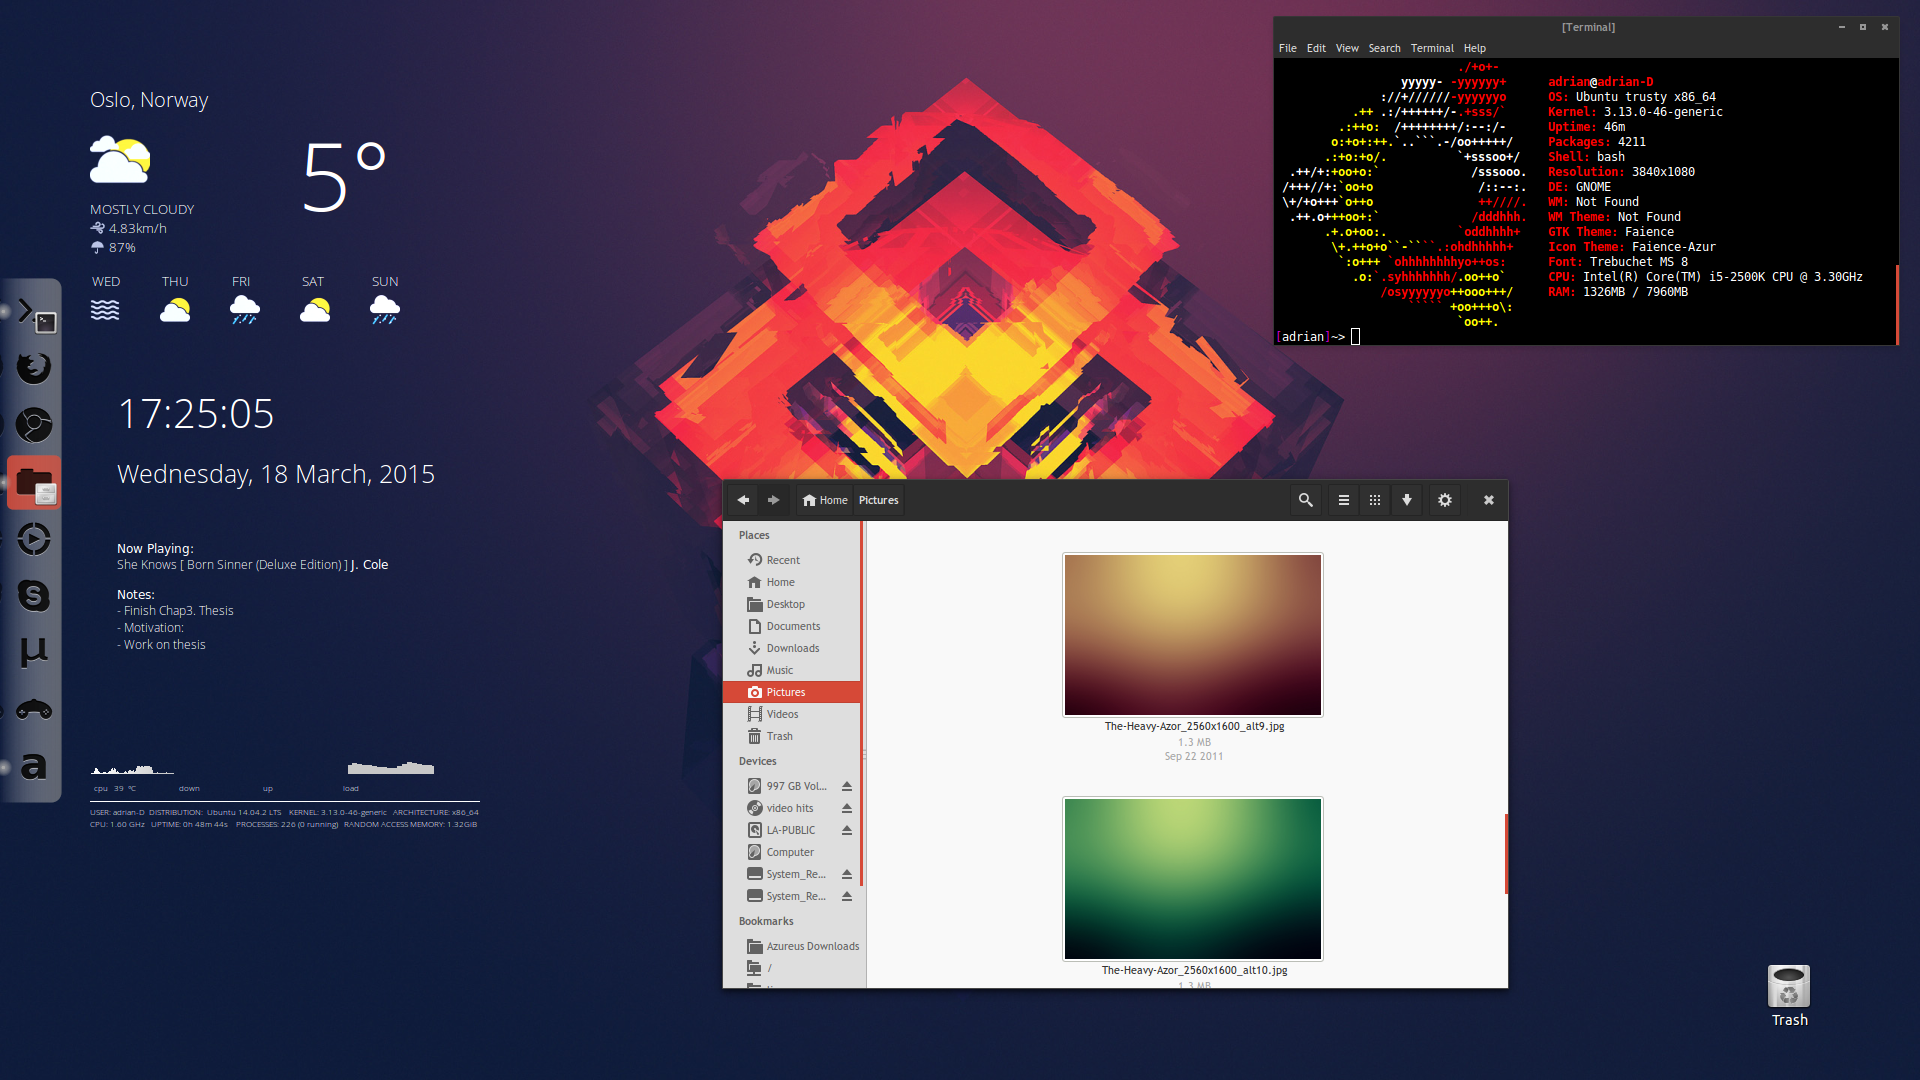Switch to grid view in file manager

(x=1375, y=500)
